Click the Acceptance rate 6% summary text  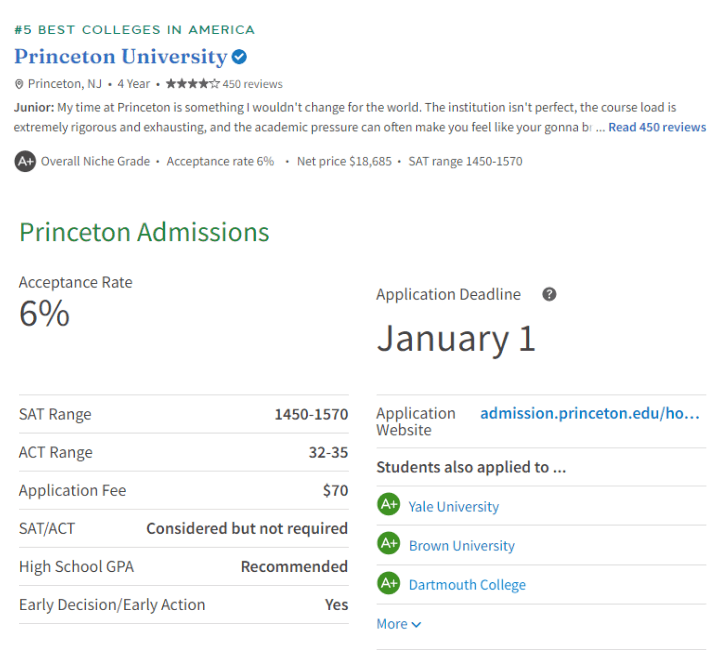(x=220, y=161)
